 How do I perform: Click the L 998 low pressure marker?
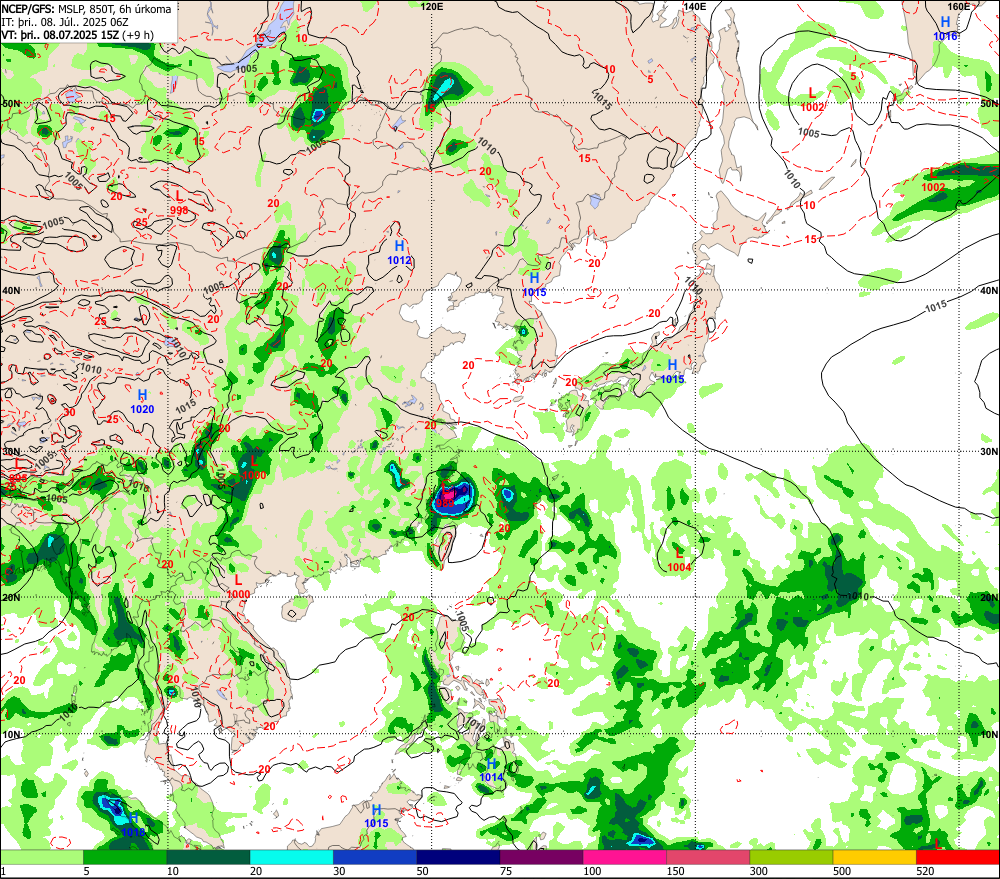point(179,202)
